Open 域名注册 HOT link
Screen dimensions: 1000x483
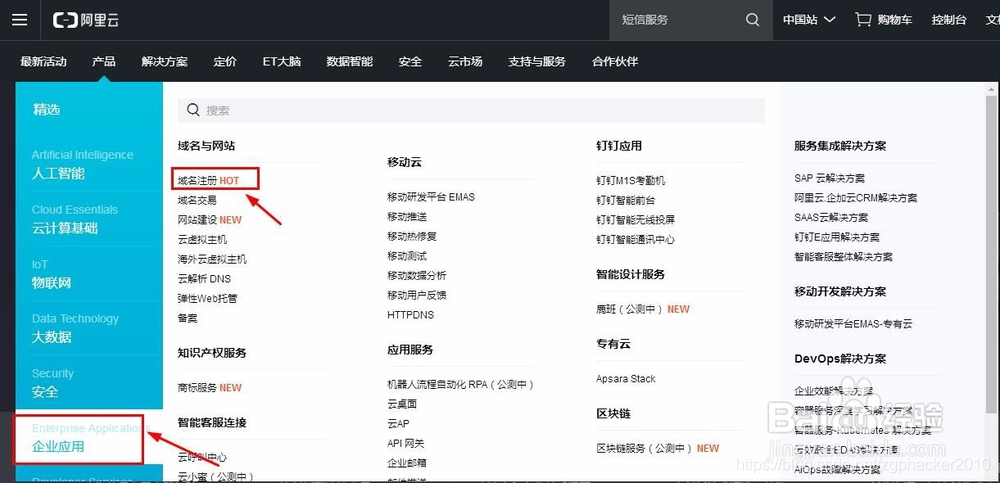point(209,181)
